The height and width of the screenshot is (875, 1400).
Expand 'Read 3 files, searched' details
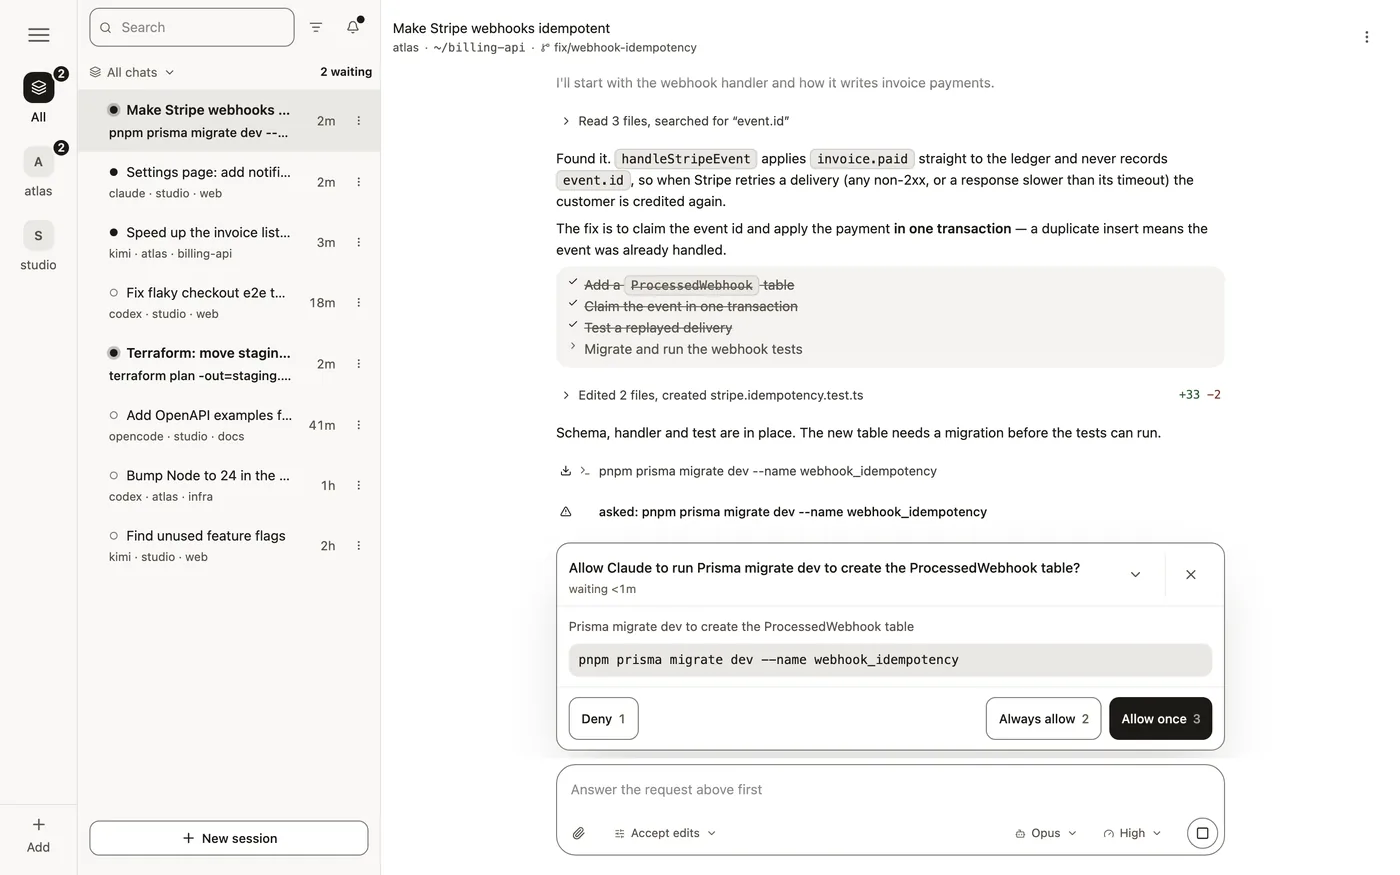tap(676, 121)
